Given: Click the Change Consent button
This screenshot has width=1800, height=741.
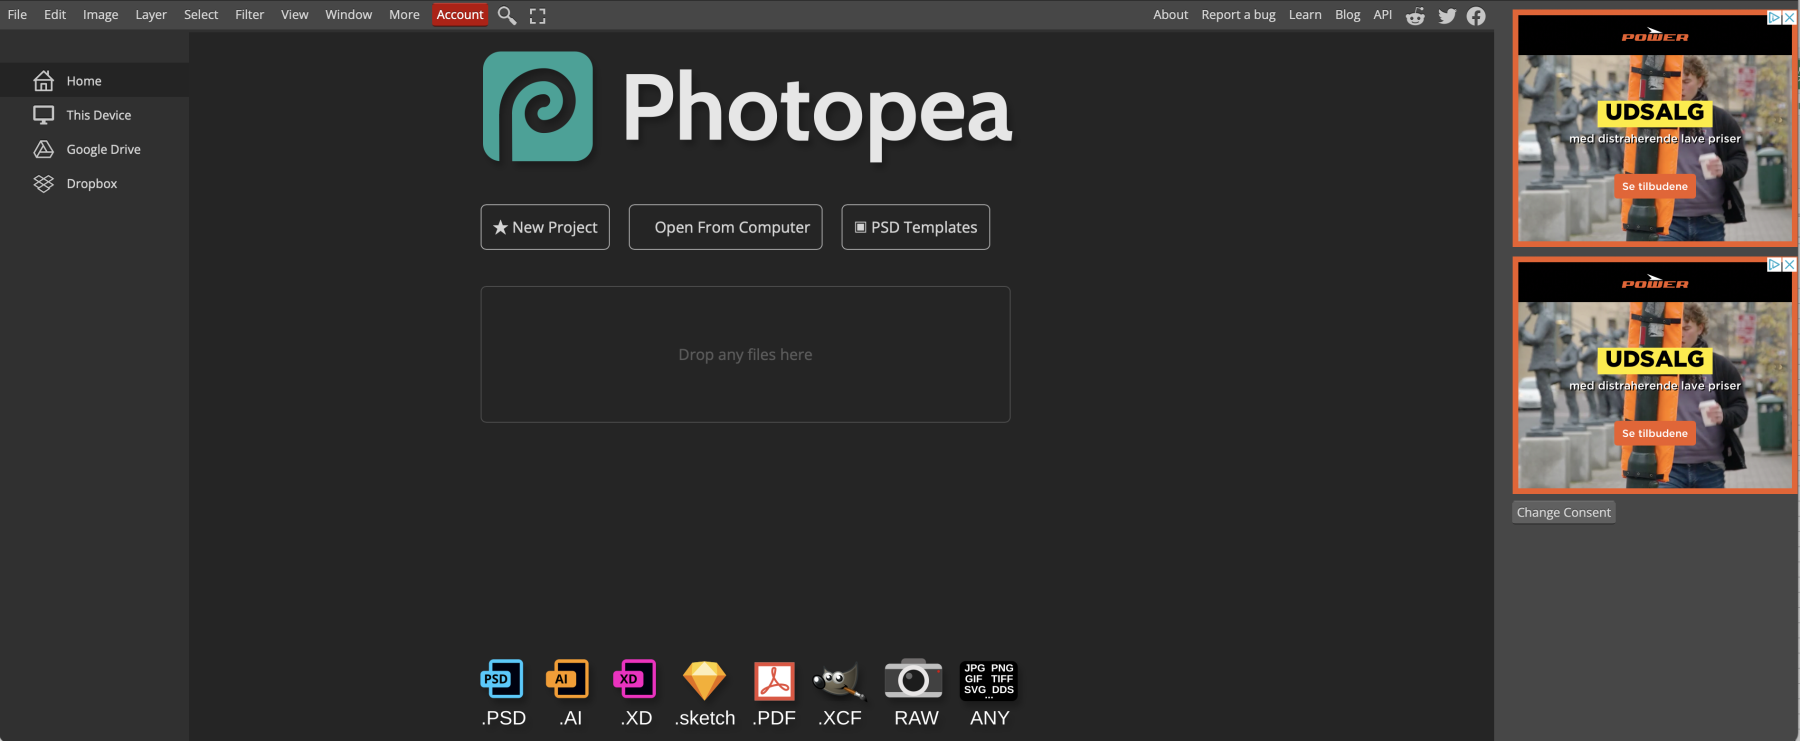Looking at the screenshot, I should click(1564, 512).
